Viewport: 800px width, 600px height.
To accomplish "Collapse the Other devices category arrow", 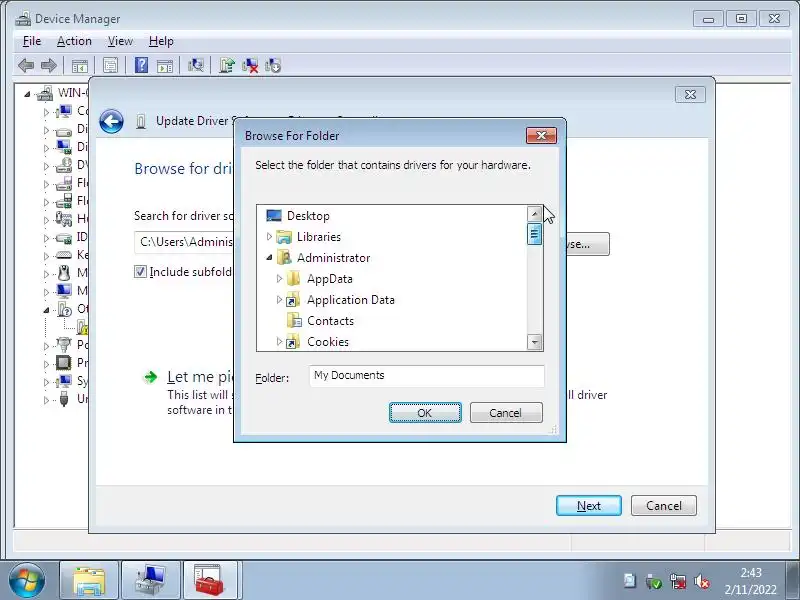I will [x=46, y=310].
